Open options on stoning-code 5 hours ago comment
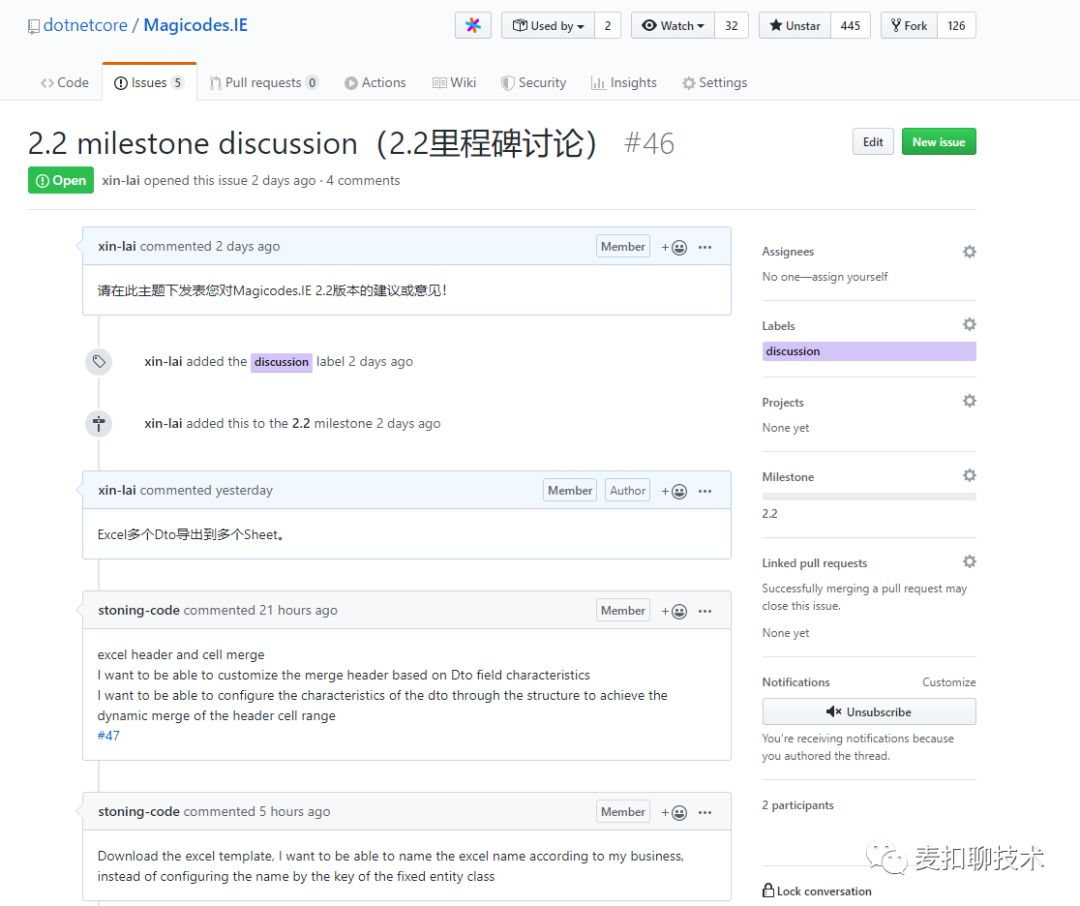Screen dimensions: 1080x906 point(705,812)
